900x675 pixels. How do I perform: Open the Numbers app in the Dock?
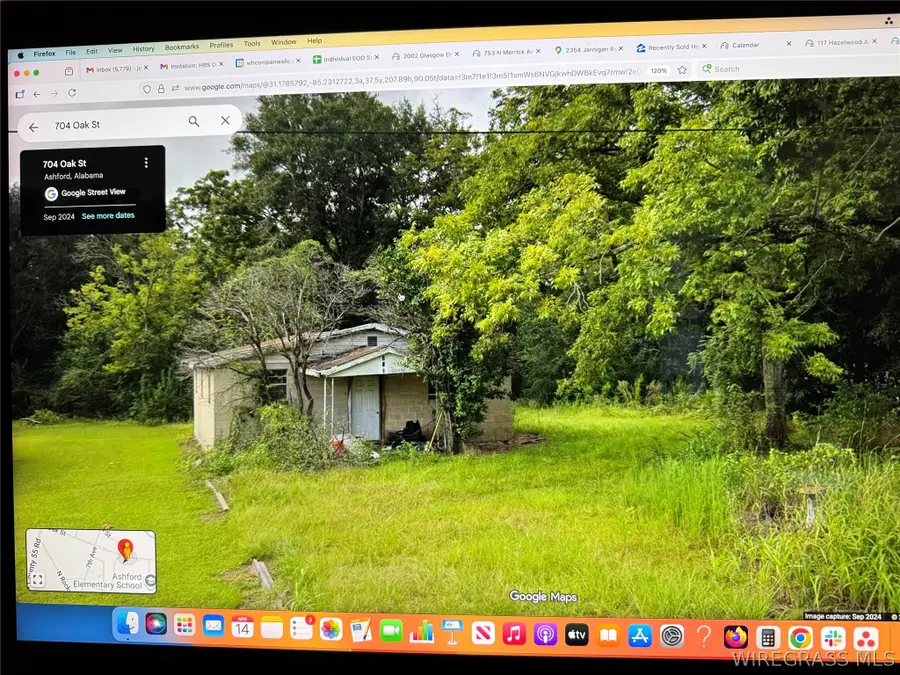pyautogui.click(x=421, y=632)
